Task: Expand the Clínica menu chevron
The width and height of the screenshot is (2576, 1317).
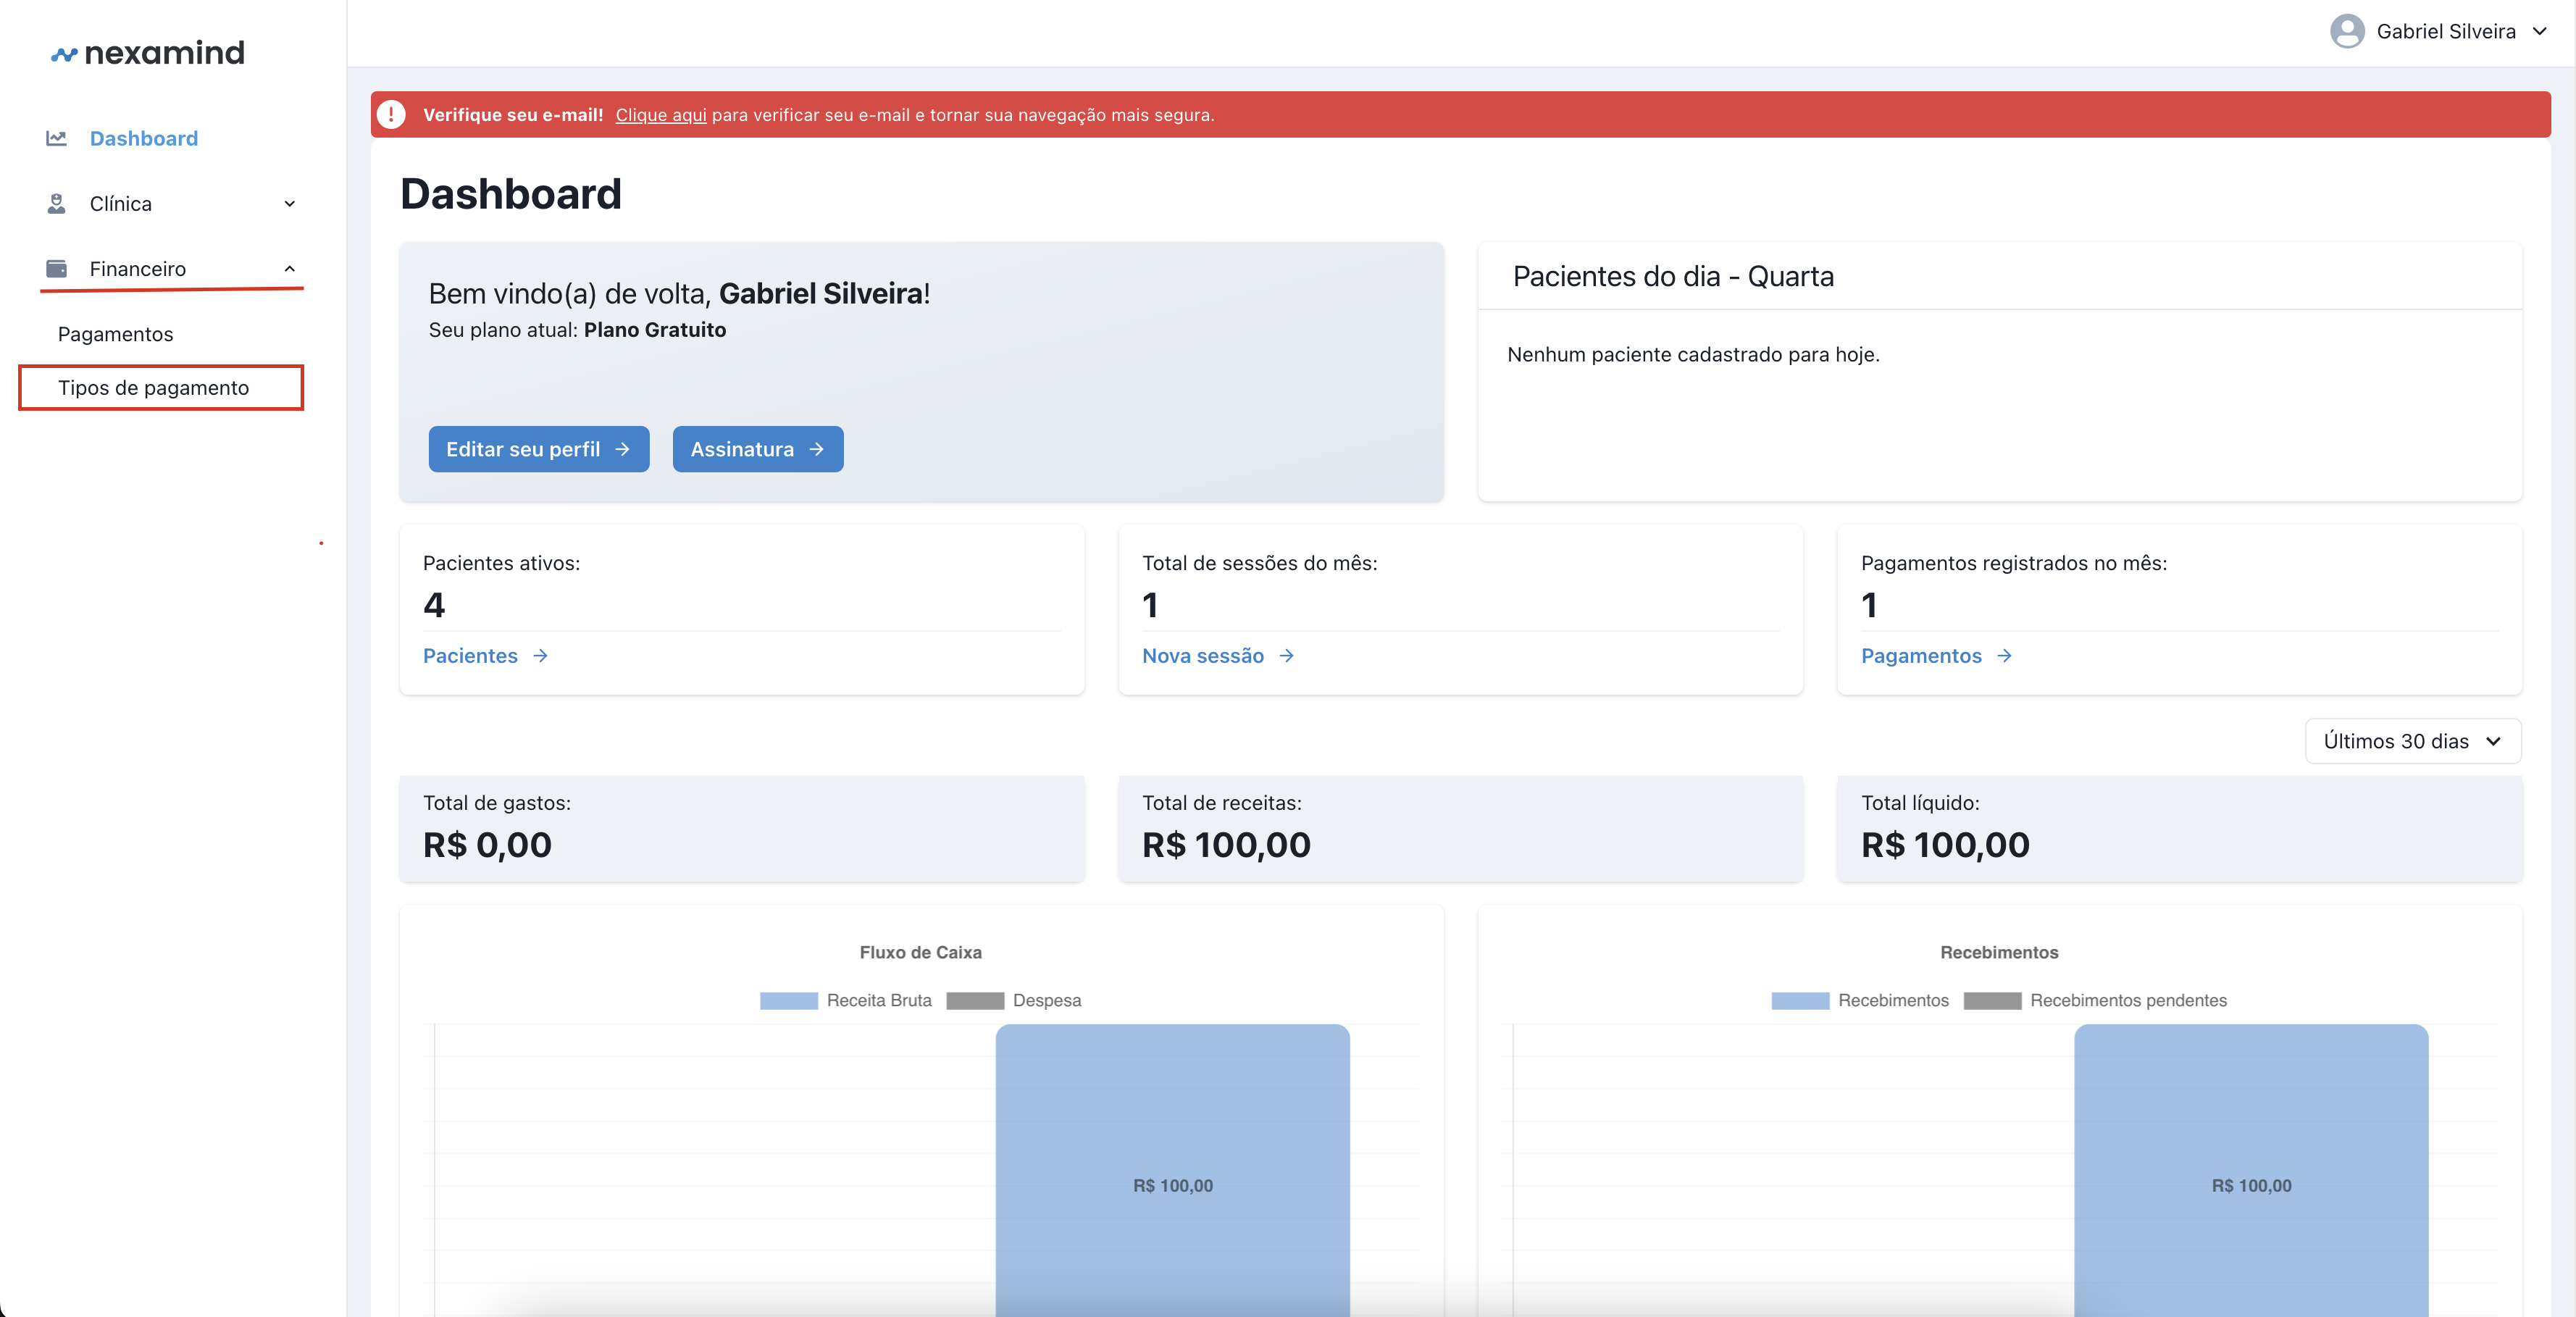Action: click(290, 204)
